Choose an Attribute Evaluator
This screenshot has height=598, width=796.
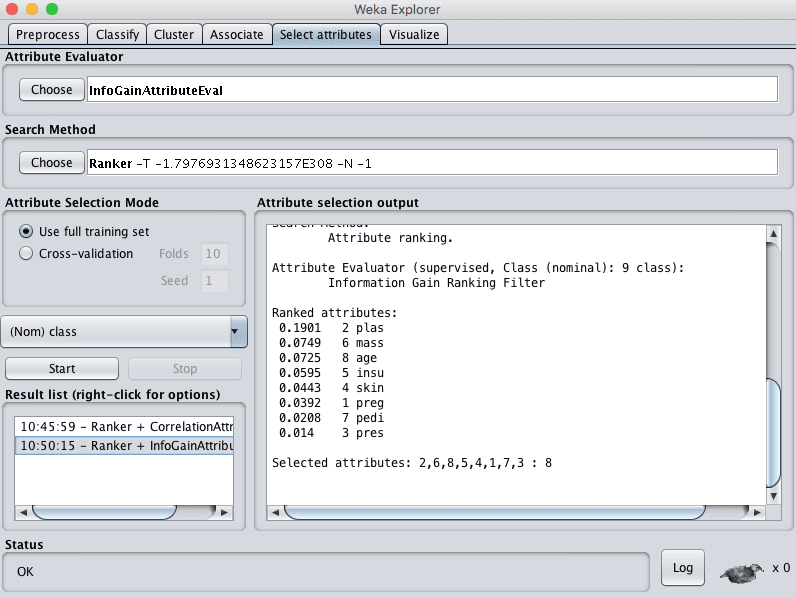[52, 90]
